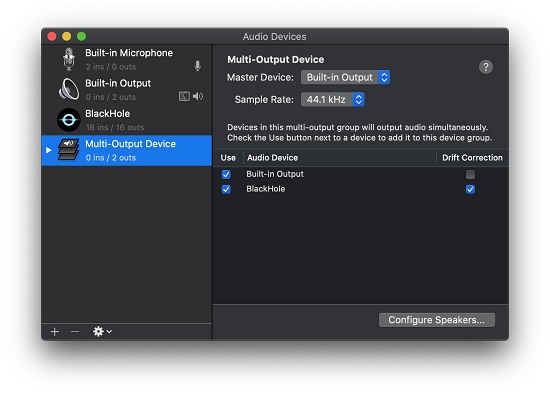Click the Multi-Output Device heading title
The image size is (550, 395).
point(276,60)
